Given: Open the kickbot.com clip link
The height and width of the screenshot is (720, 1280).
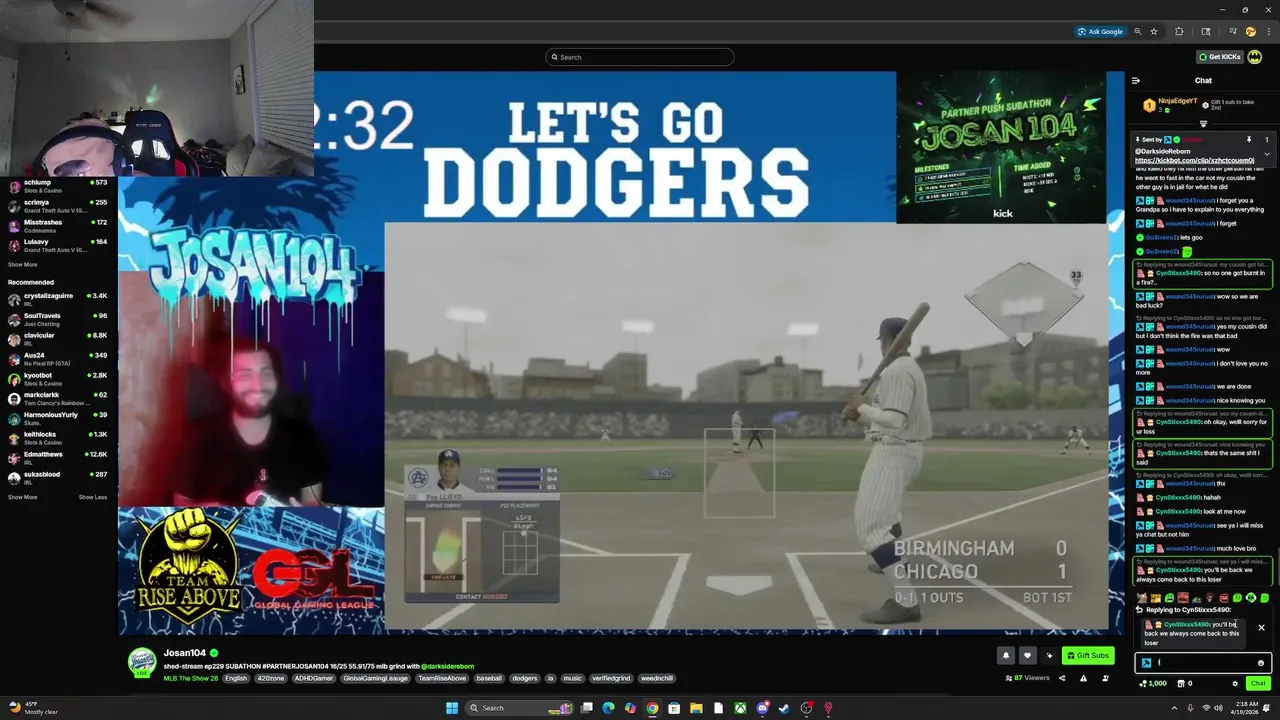Looking at the screenshot, I should [1194, 160].
